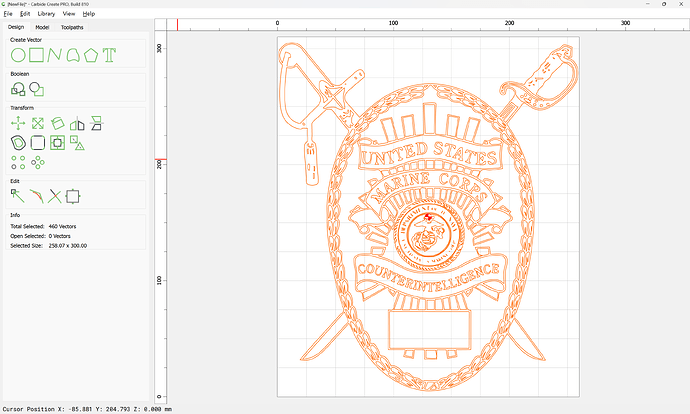This screenshot has height=414, width=690.
Task: Select the Offset Vectors tool
Action: tap(18, 143)
